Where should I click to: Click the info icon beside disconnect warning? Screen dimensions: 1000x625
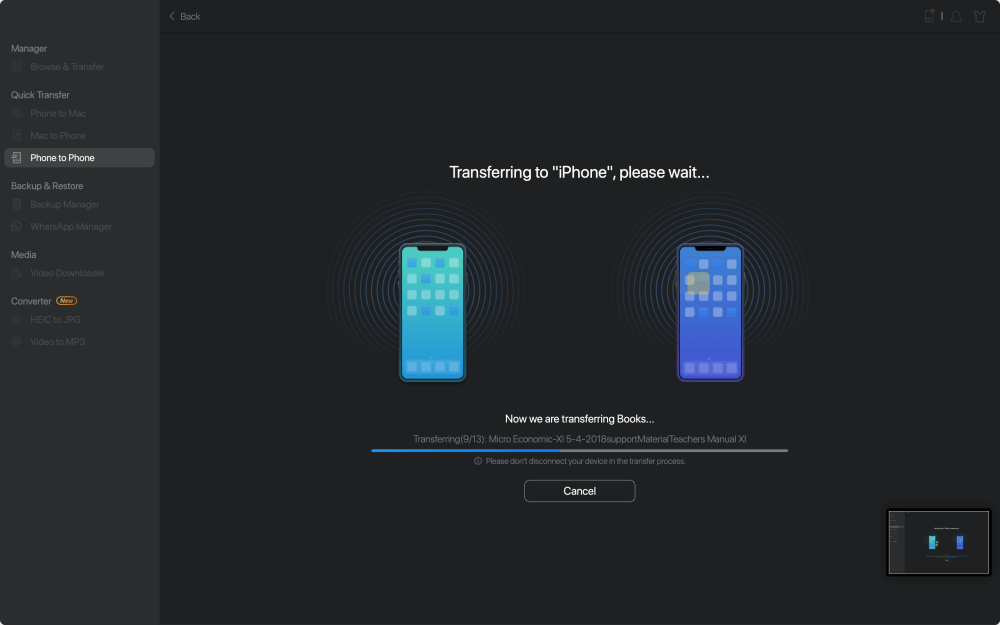tap(478, 461)
